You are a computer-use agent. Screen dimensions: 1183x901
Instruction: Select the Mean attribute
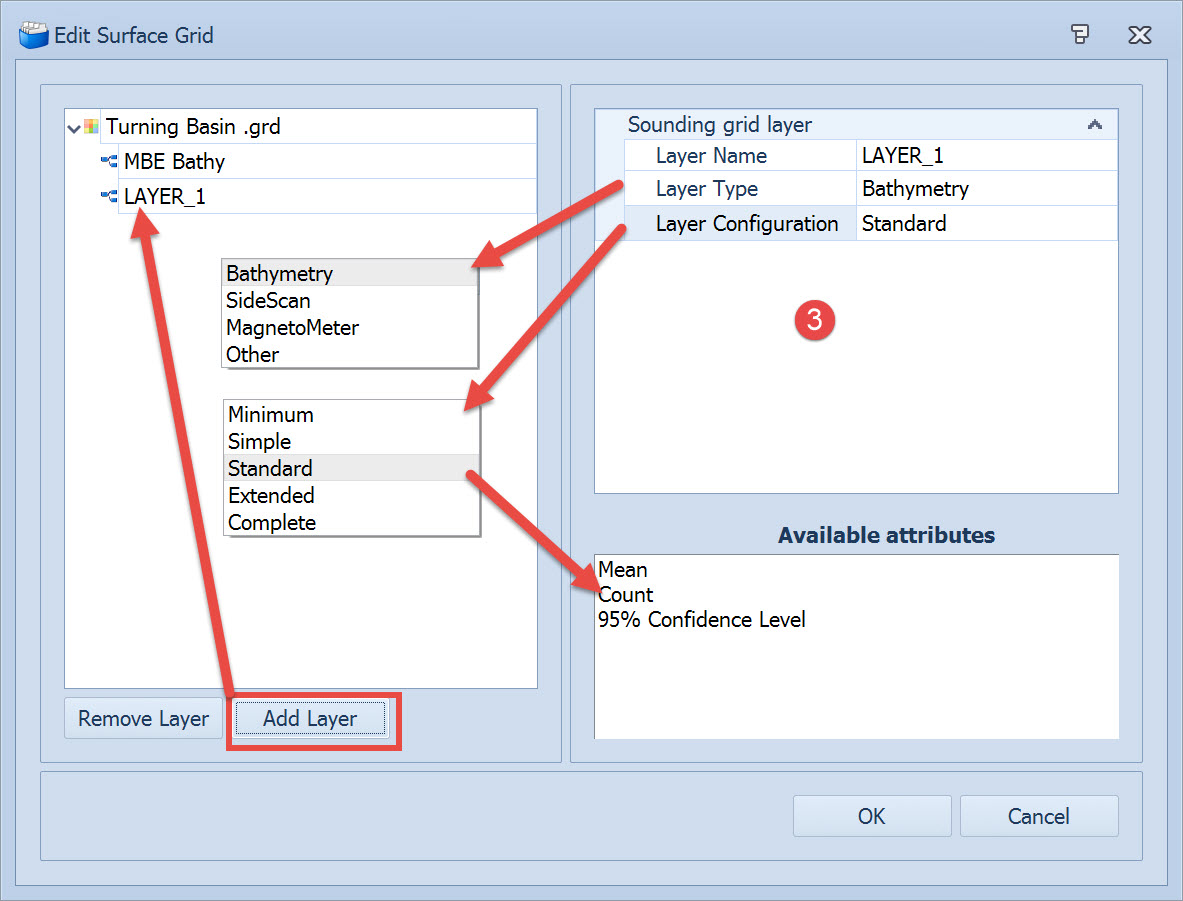tap(622, 570)
